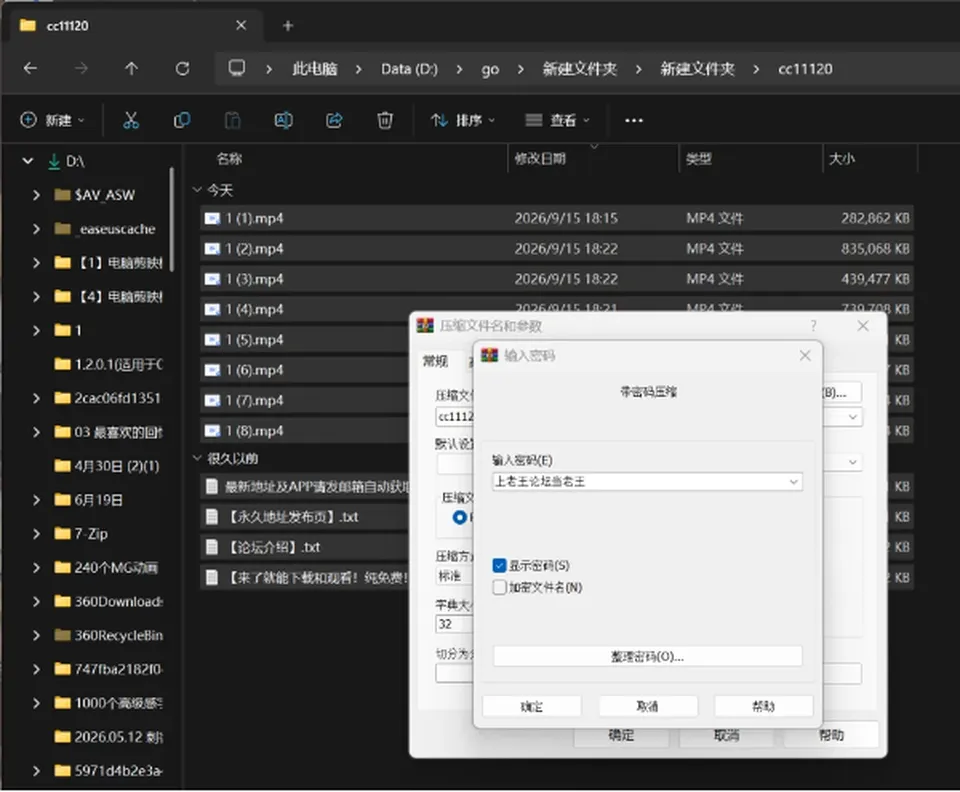Click the navigation pane vertical scrollbar

pyautogui.click(x=172, y=219)
